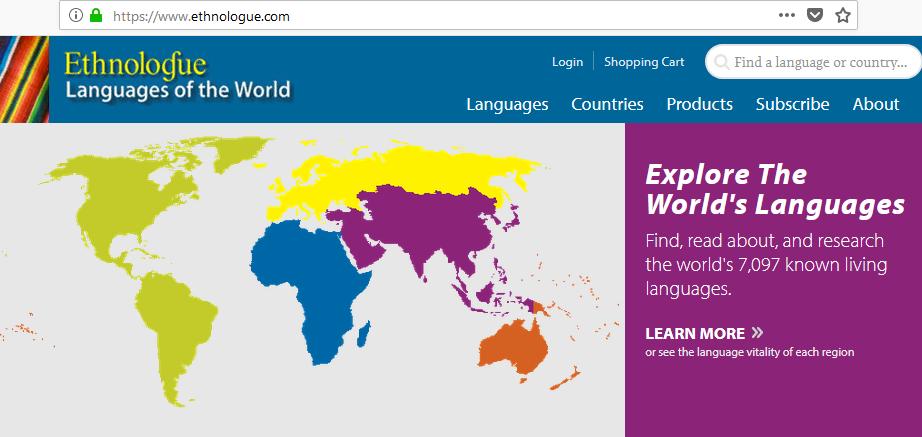Open the Products menu
Screen dimensions: 922x437
point(699,105)
